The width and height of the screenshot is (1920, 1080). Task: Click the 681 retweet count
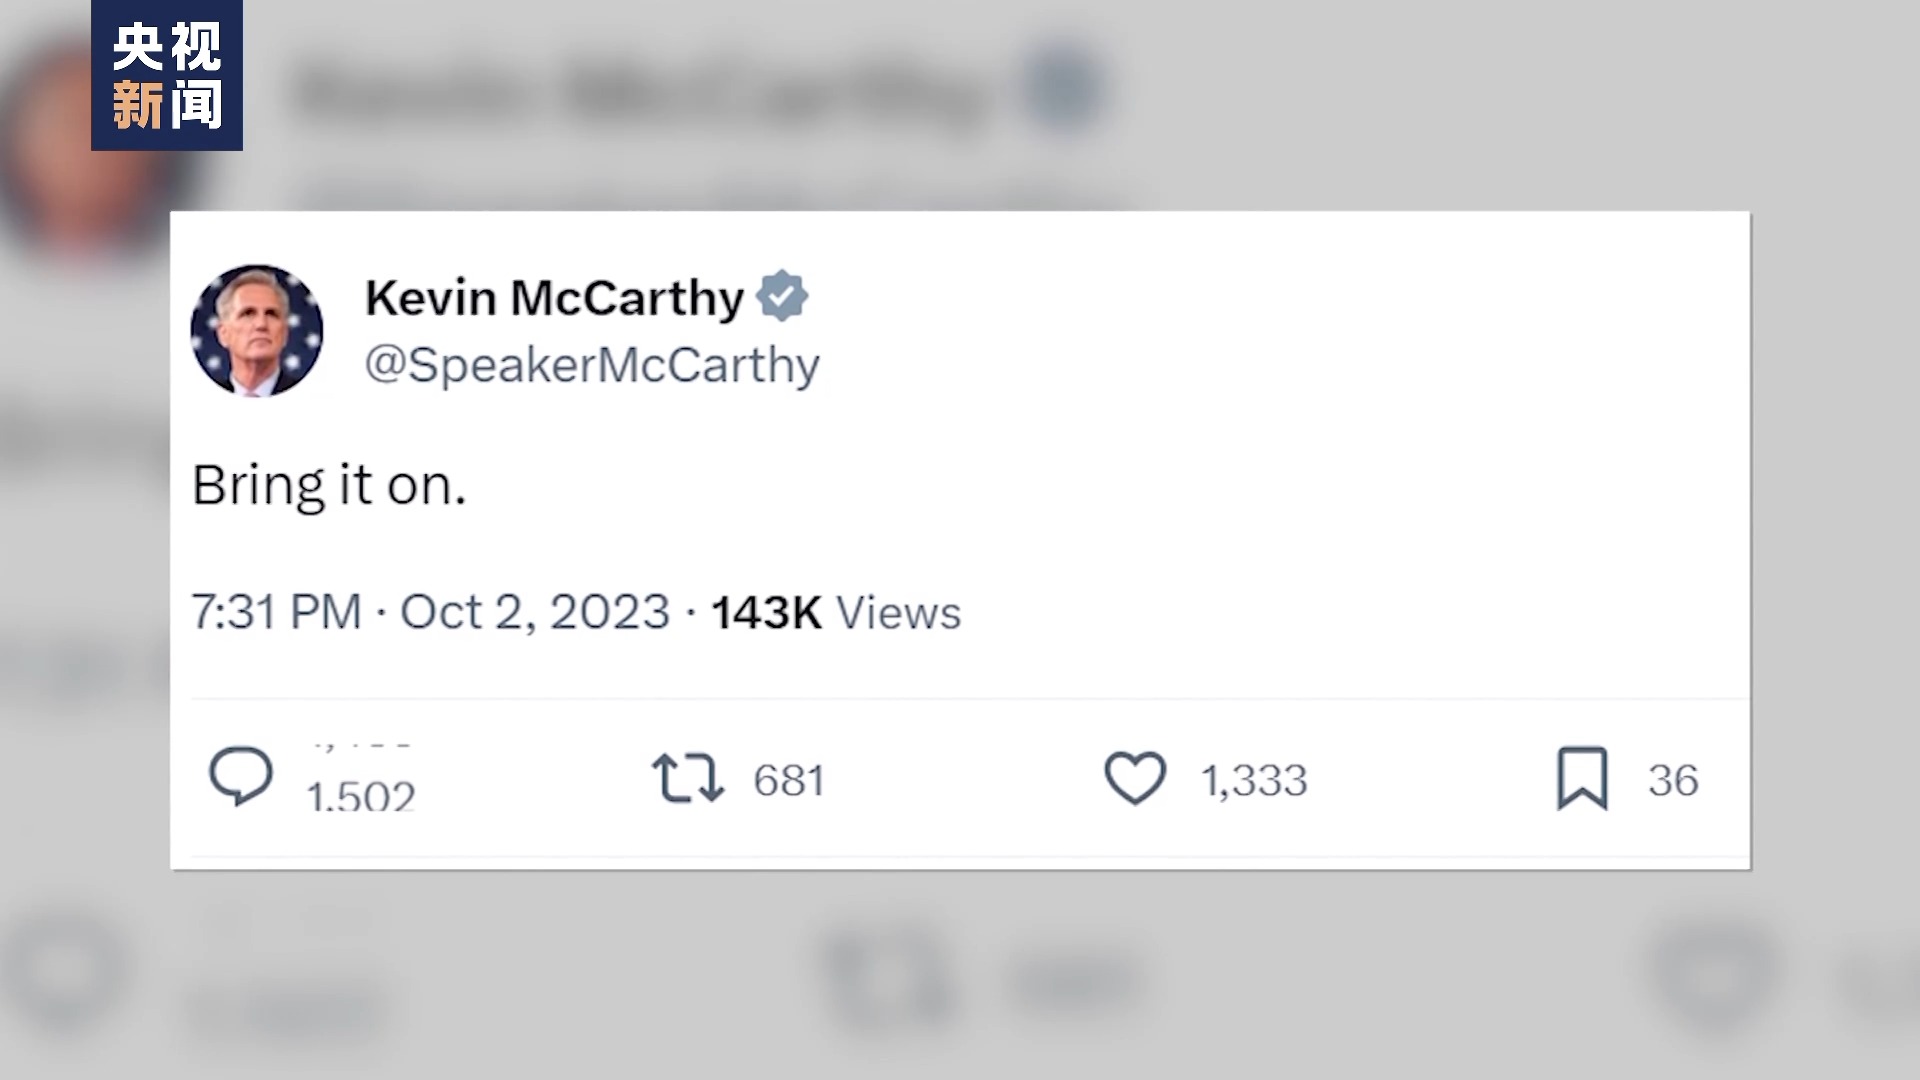(x=789, y=780)
